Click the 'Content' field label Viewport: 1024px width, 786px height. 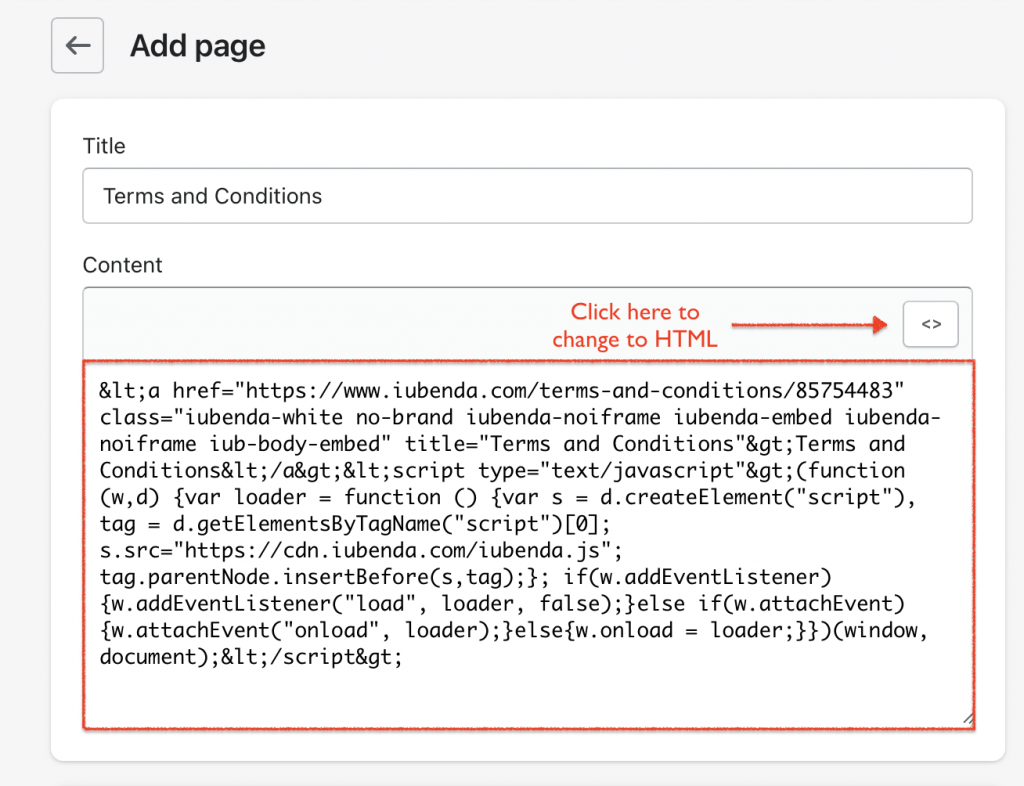pos(122,265)
